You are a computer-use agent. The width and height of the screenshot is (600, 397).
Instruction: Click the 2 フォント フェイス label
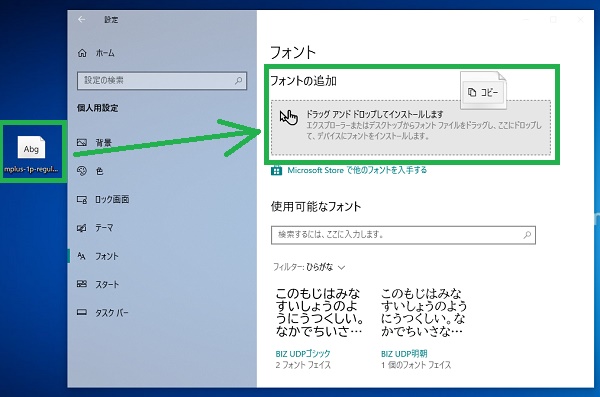(x=303, y=365)
